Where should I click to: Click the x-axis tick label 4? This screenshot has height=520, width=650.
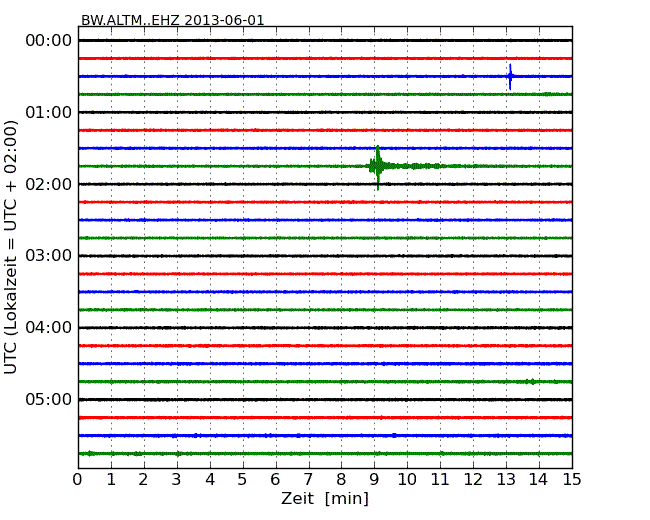(210, 480)
